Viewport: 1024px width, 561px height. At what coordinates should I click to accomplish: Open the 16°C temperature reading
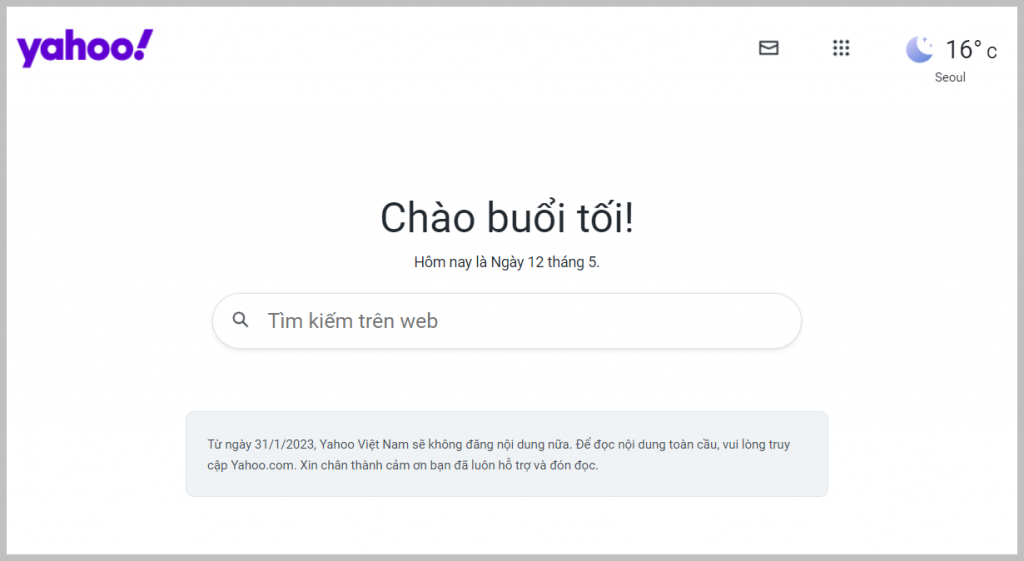click(x=971, y=50)
